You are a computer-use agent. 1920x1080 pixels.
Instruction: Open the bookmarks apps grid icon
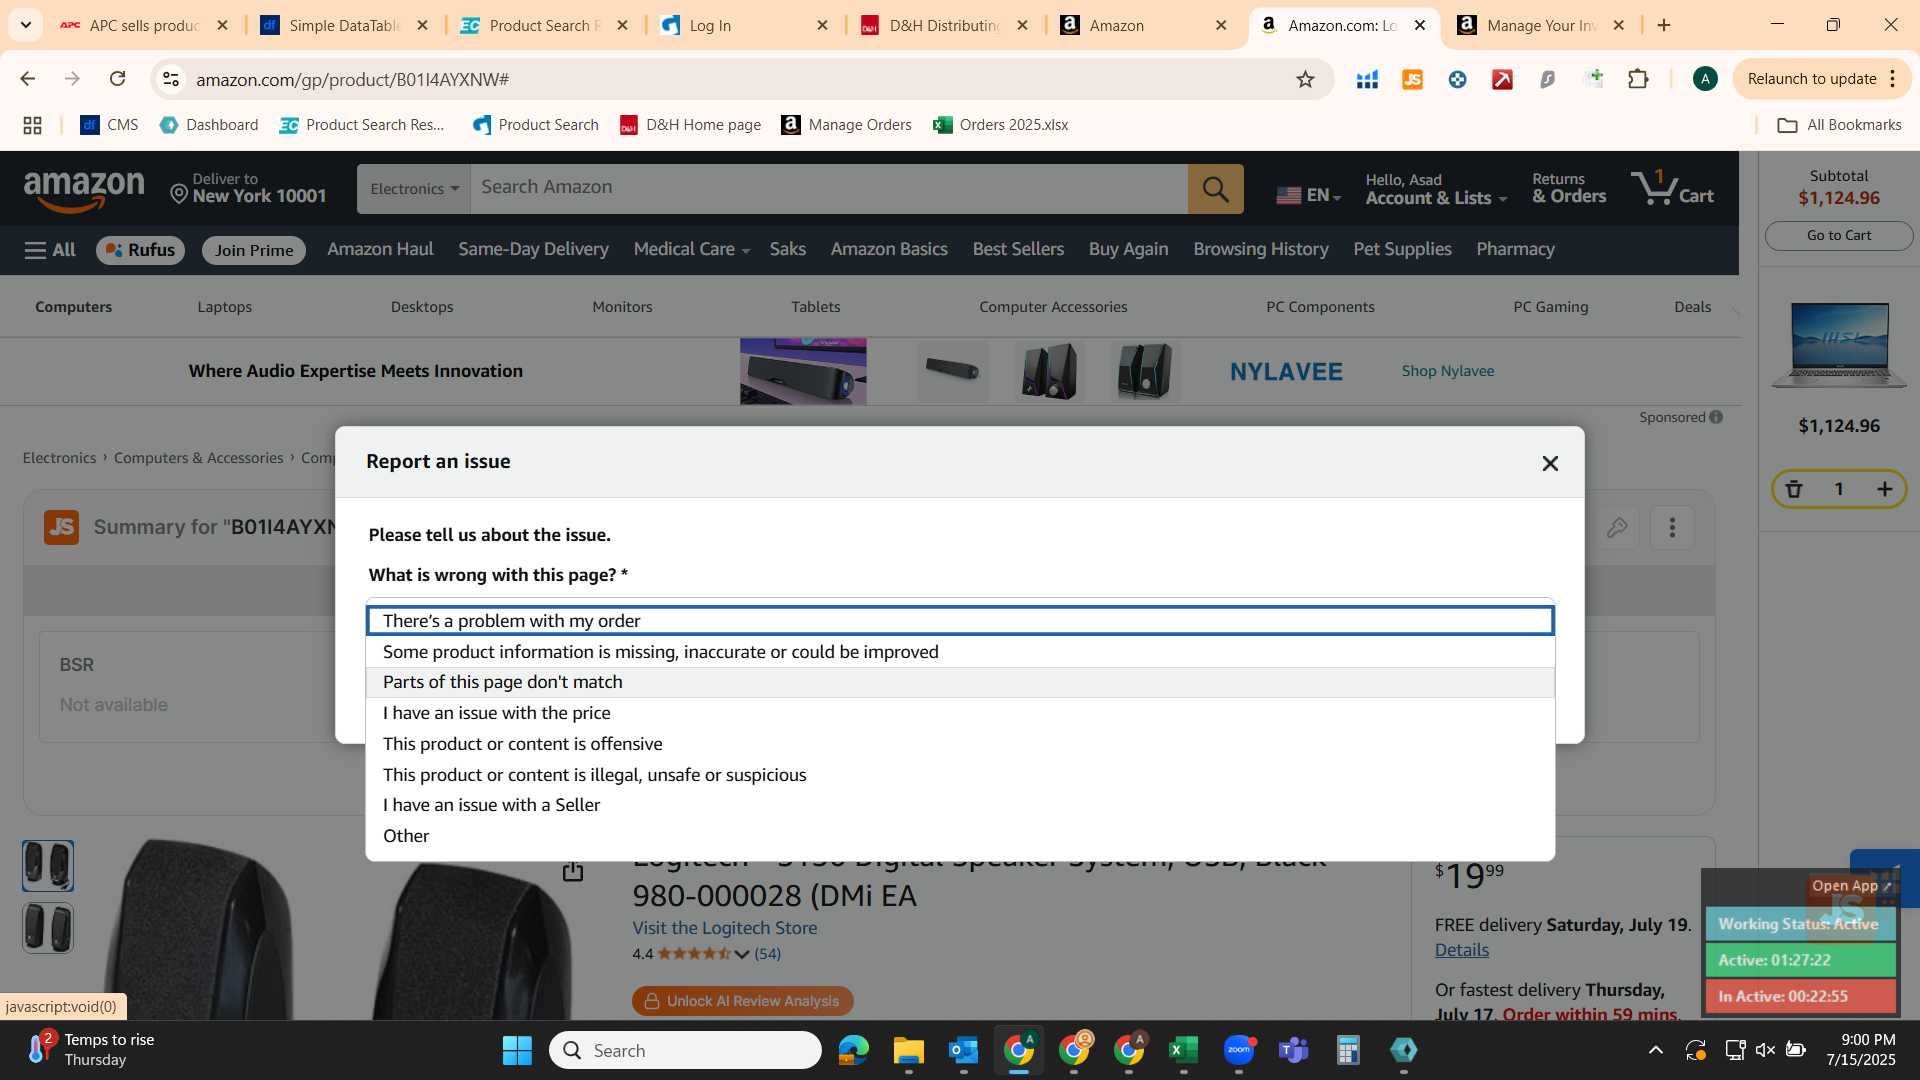click(x=32, y=125)
